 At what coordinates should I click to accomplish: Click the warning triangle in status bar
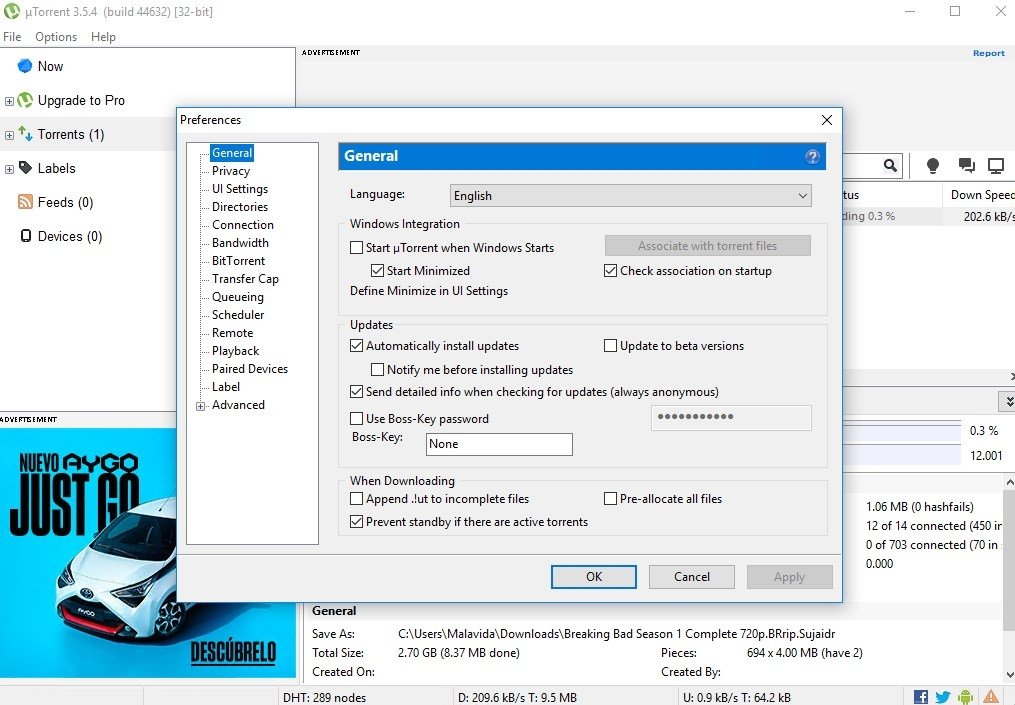click(990, 697)
